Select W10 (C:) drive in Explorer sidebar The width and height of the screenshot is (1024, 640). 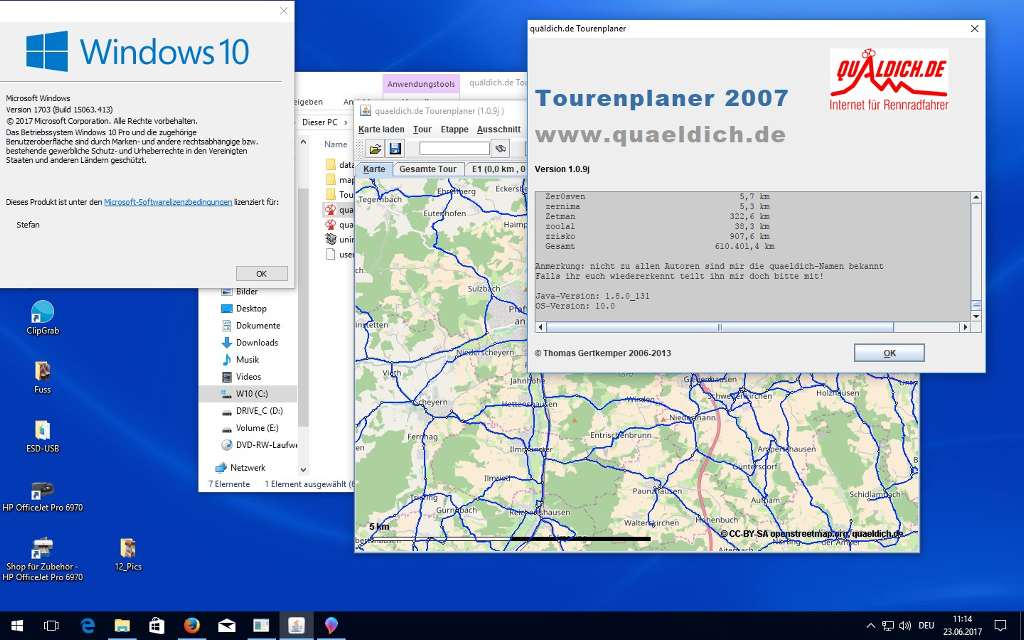click(x=250, y=394)
